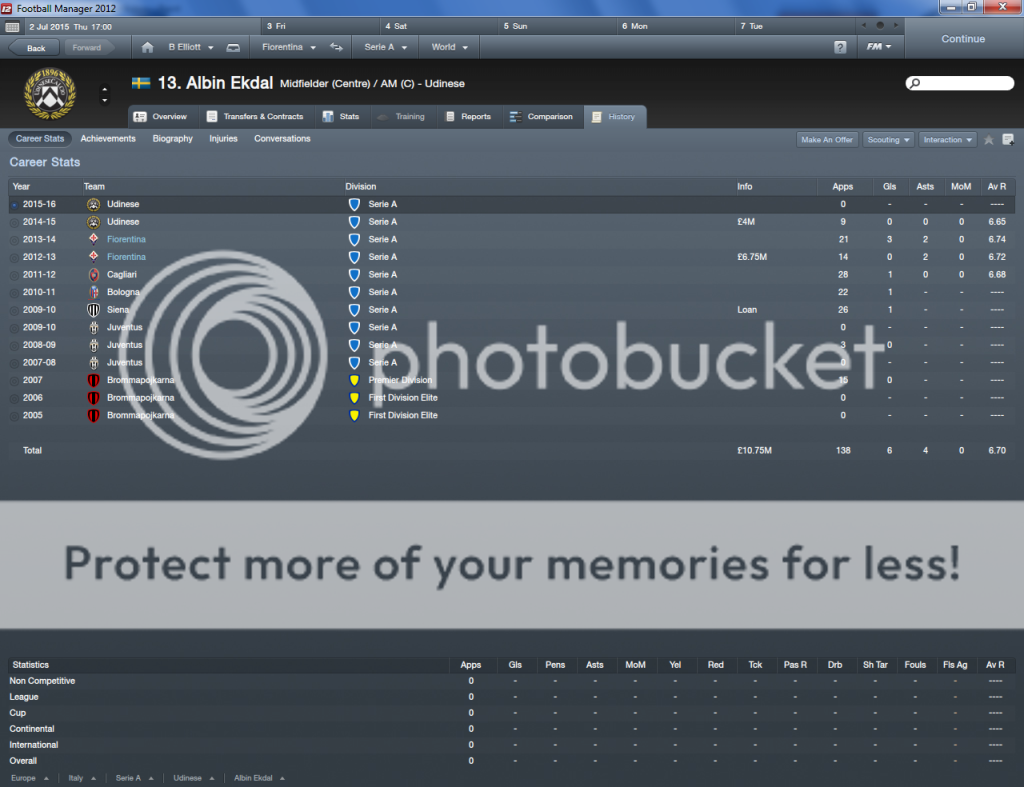Click the calendar previous arrow
1024x787 pixels.
coord(864,25)
